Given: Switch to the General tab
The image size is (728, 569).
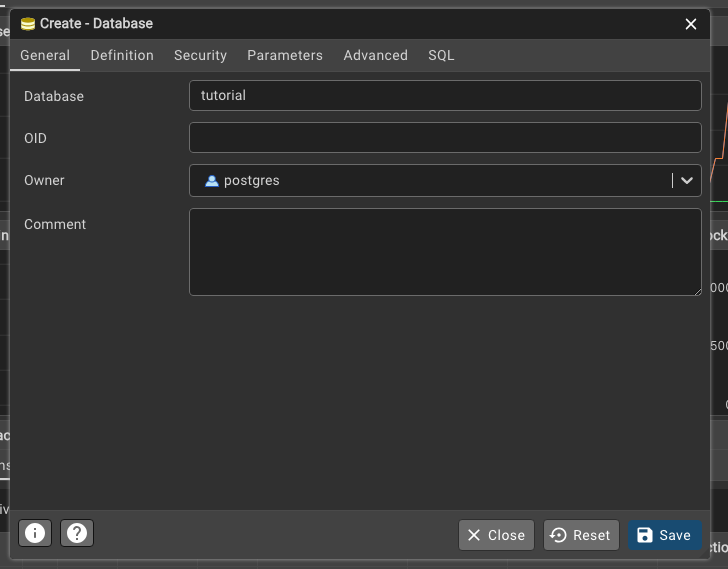Looking at the screenshot, I should [45, 56].
